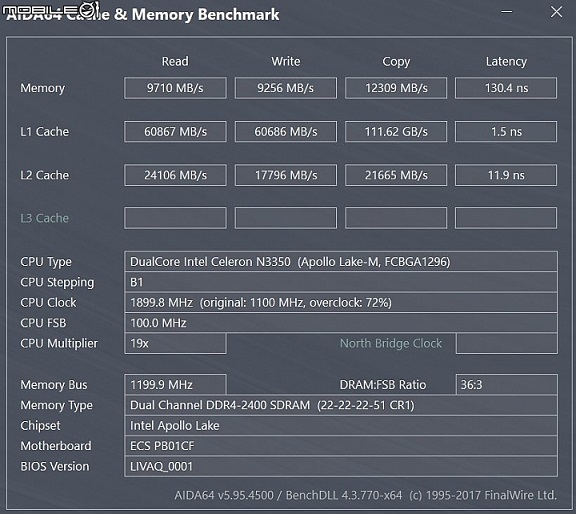Select the CPU Type Celeron N3350 field

pos(341,262)
